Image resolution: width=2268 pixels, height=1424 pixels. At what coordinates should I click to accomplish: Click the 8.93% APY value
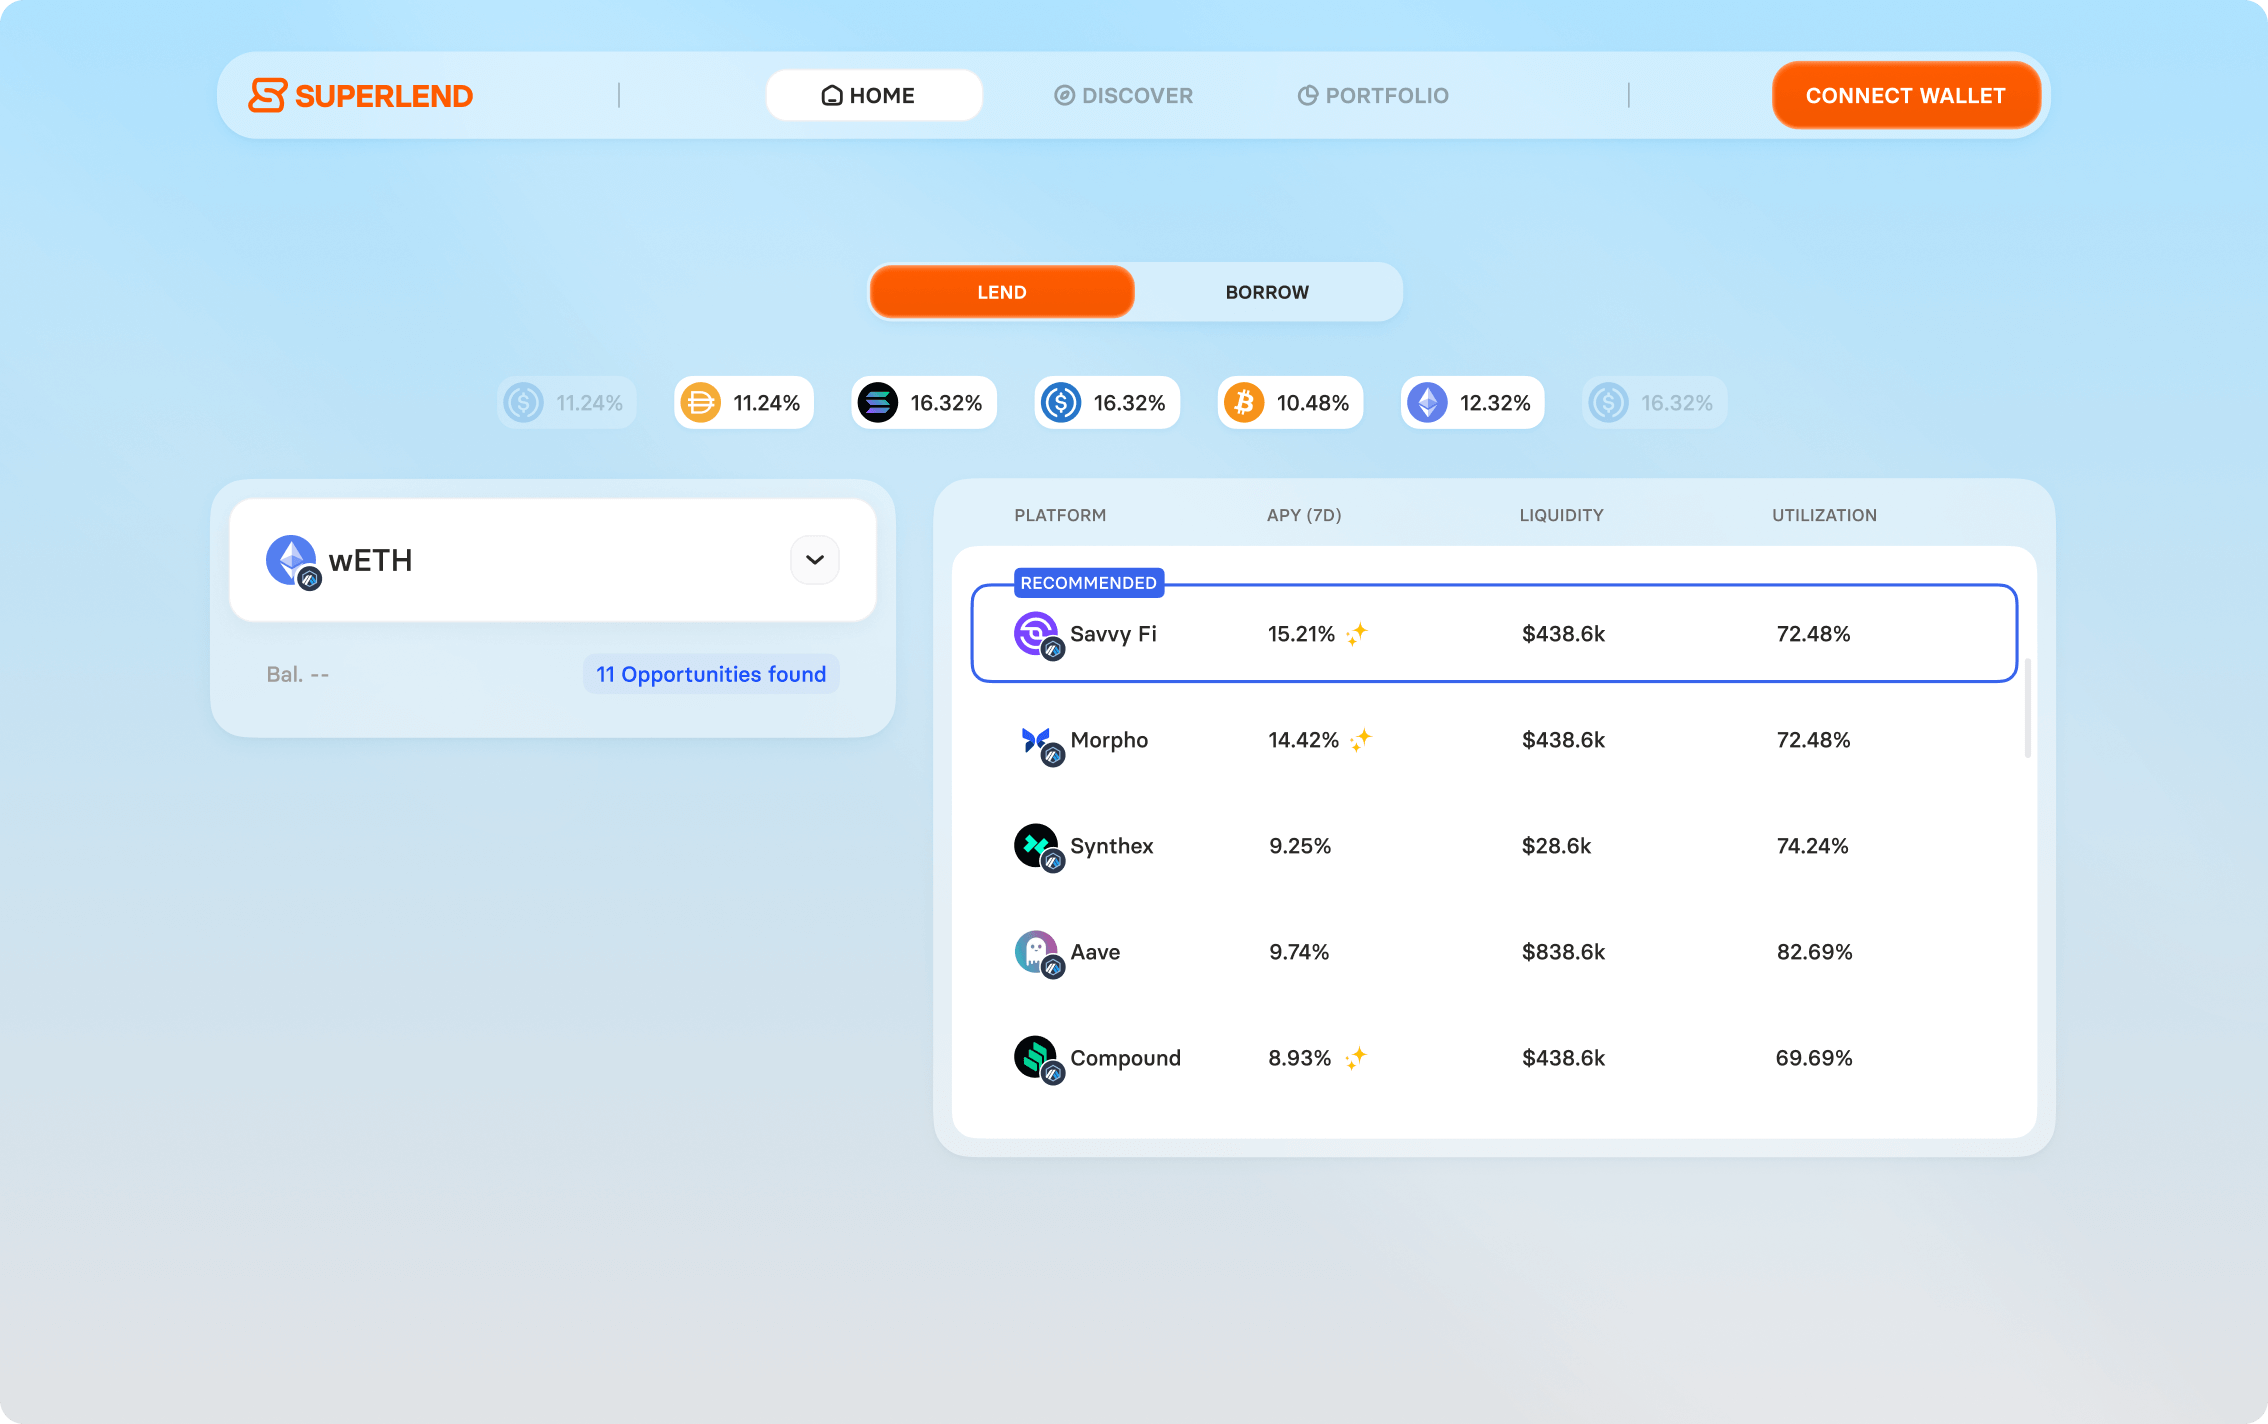pyautogui.click(x=1299, y=1058)
